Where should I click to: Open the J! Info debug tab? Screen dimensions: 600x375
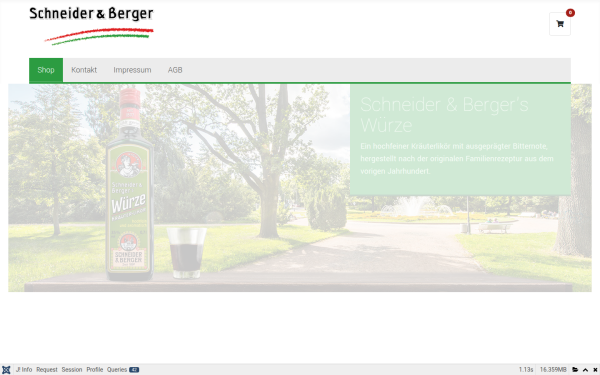tap(24, 370)
